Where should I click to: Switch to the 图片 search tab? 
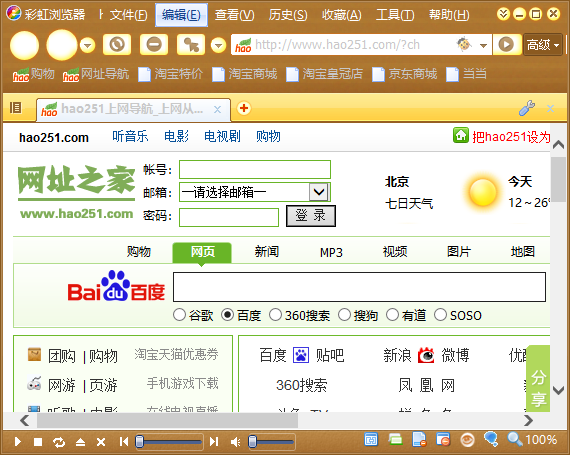(x=459, y=251)
